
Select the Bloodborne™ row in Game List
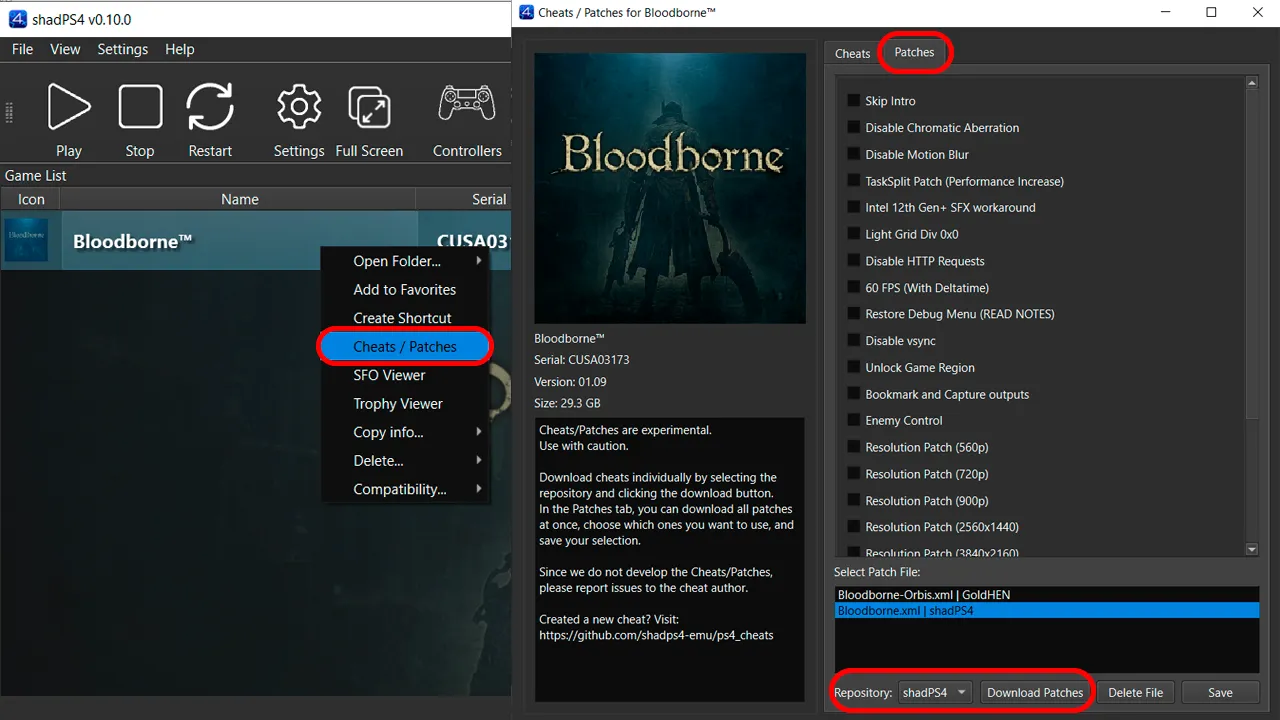click(x=256, y=240)
